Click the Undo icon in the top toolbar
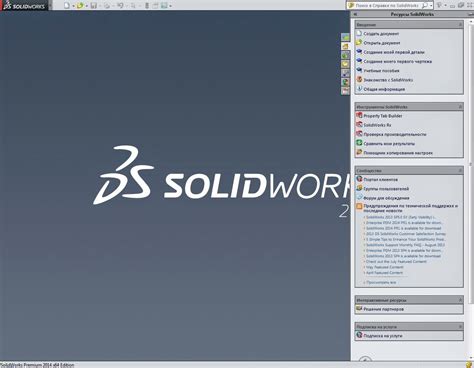Screen dimensions: 474x368 [x=120, y=5]
